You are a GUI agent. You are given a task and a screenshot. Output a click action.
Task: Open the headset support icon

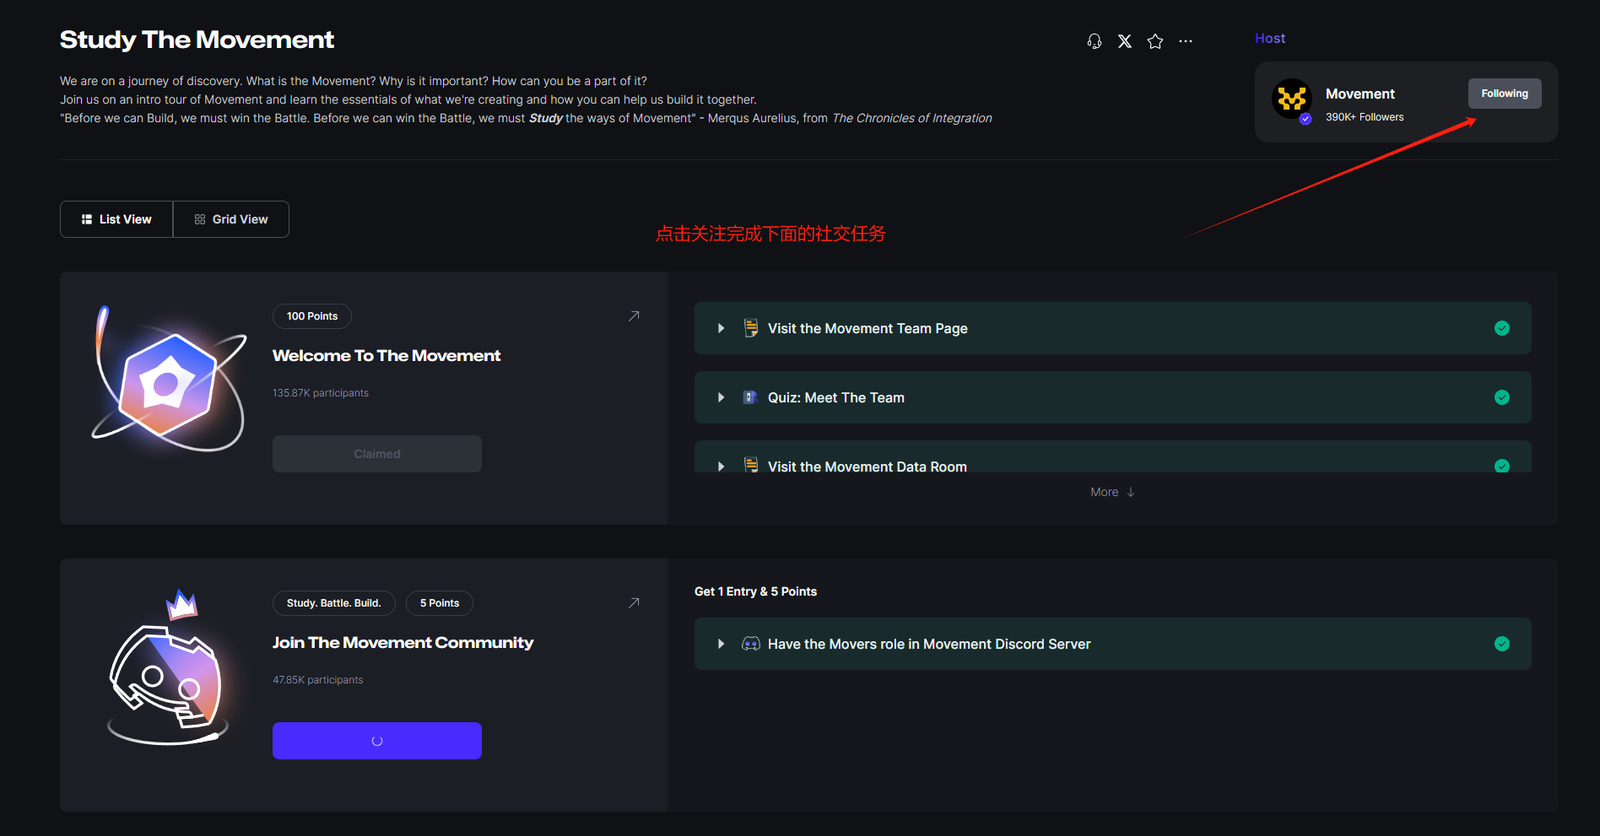point(1094,41)
